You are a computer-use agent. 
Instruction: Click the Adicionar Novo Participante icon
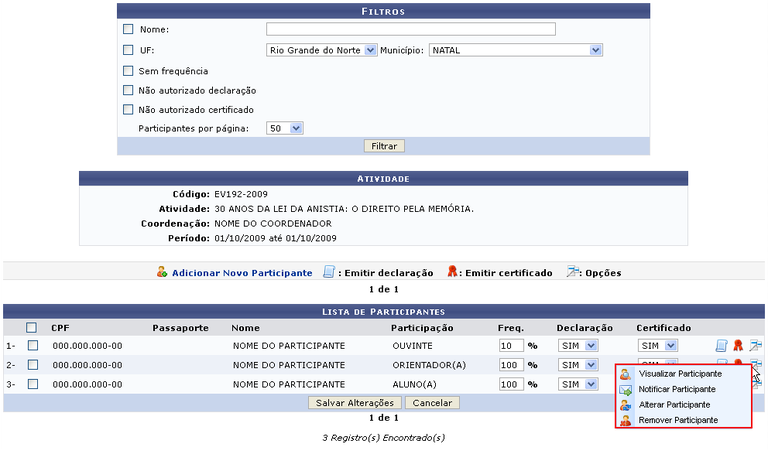pos(162,272)
